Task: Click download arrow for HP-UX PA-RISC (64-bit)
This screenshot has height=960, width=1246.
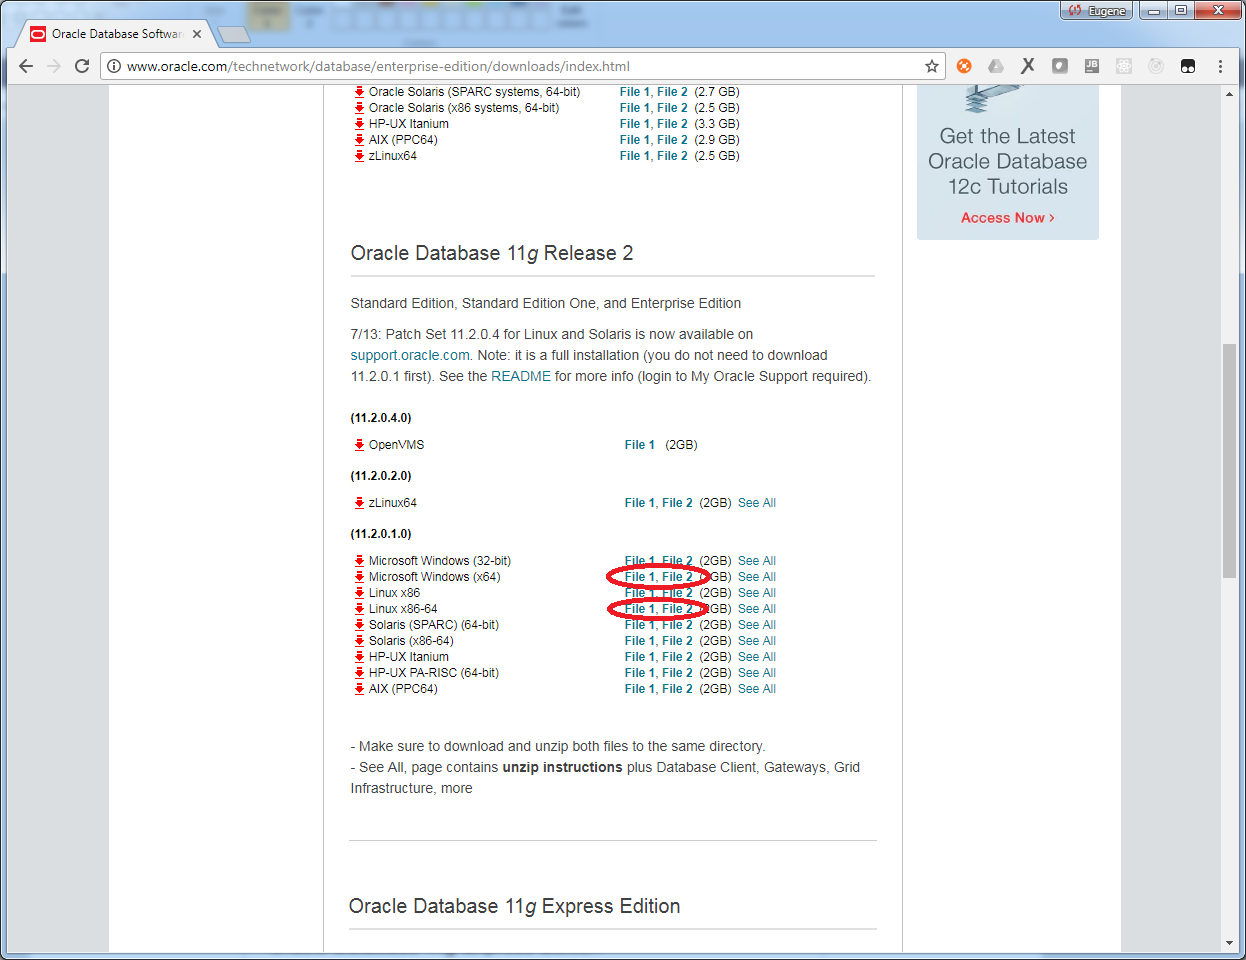Action: 359,673
